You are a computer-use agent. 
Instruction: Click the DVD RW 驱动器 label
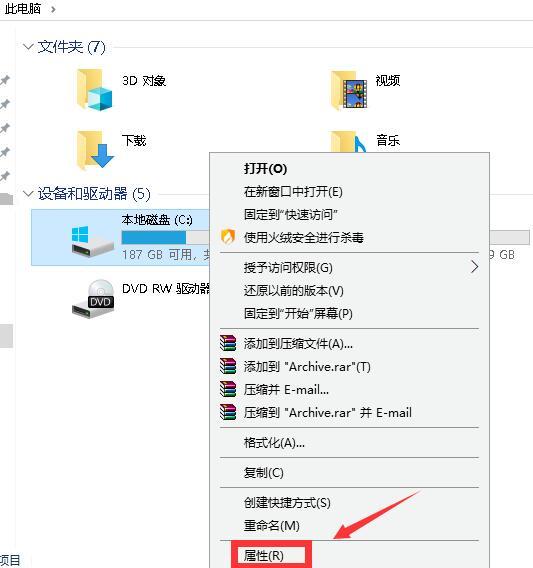click(166, 289)
